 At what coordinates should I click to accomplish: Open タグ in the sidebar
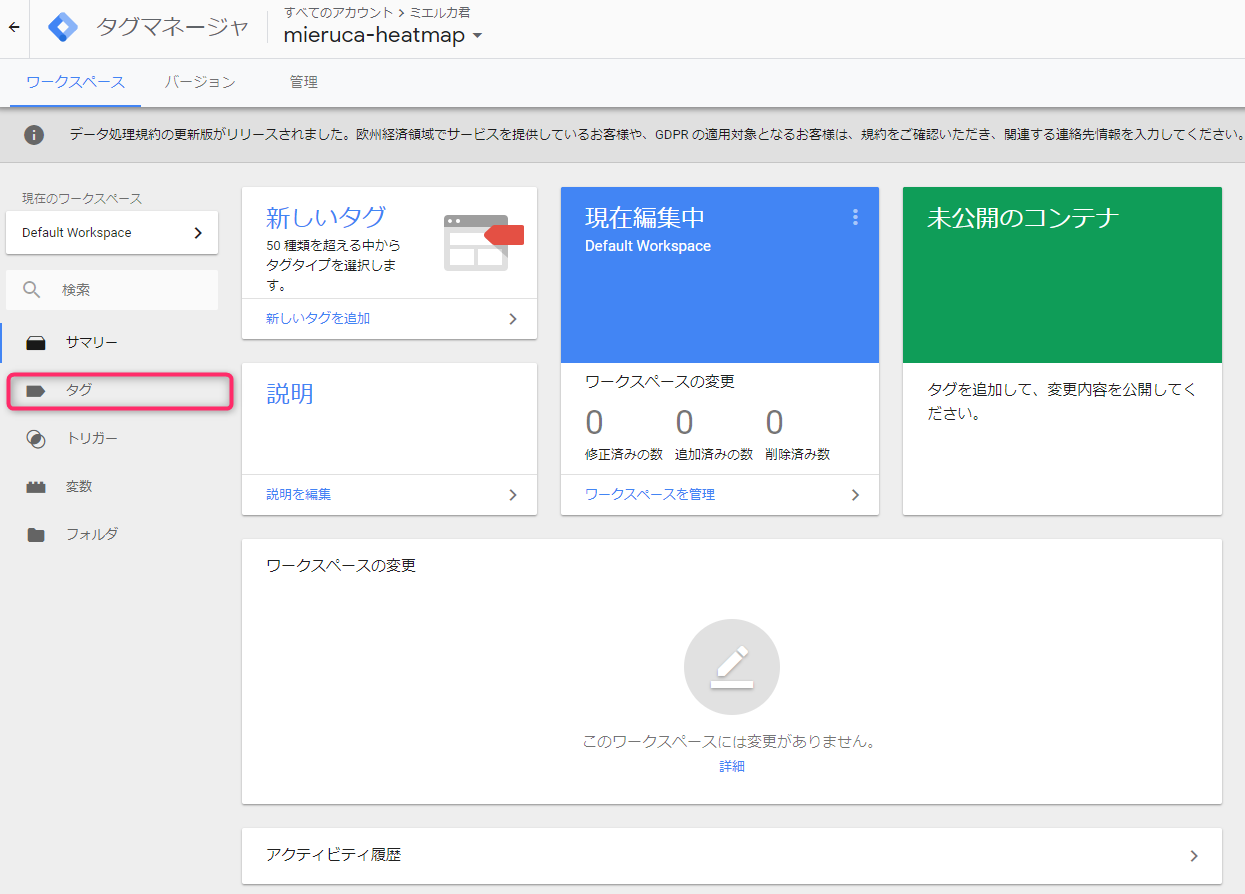(x=120, y=391)
